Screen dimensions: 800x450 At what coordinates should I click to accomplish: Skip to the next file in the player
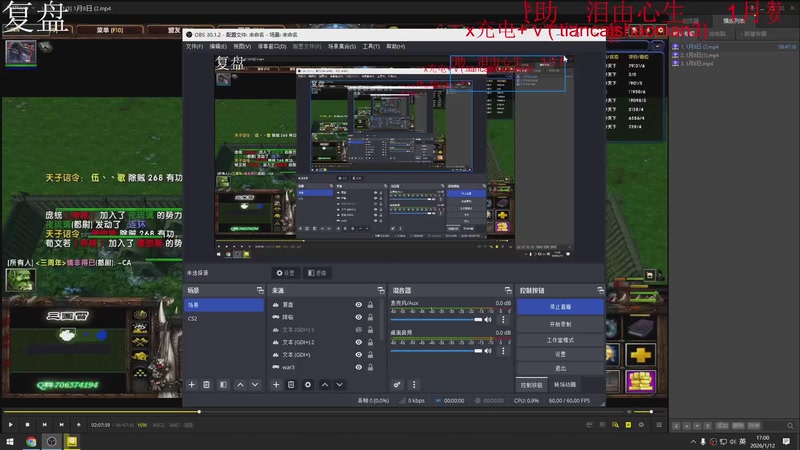[x=61, y=424]
